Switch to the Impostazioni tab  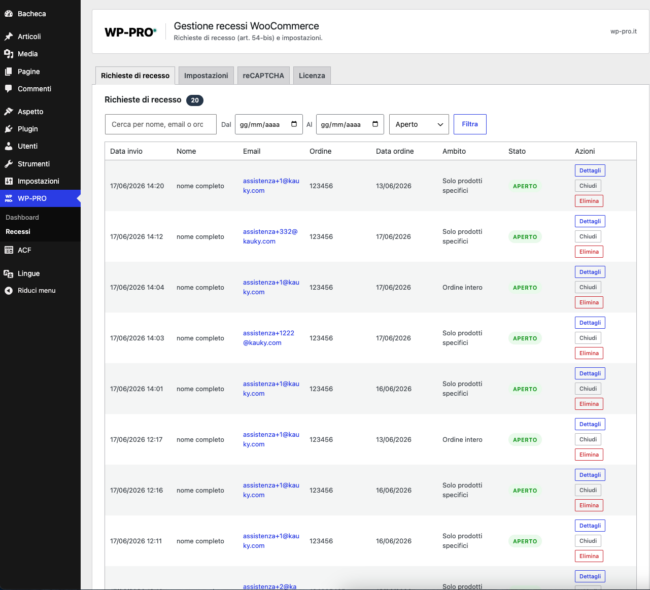(x=206, y=75)
